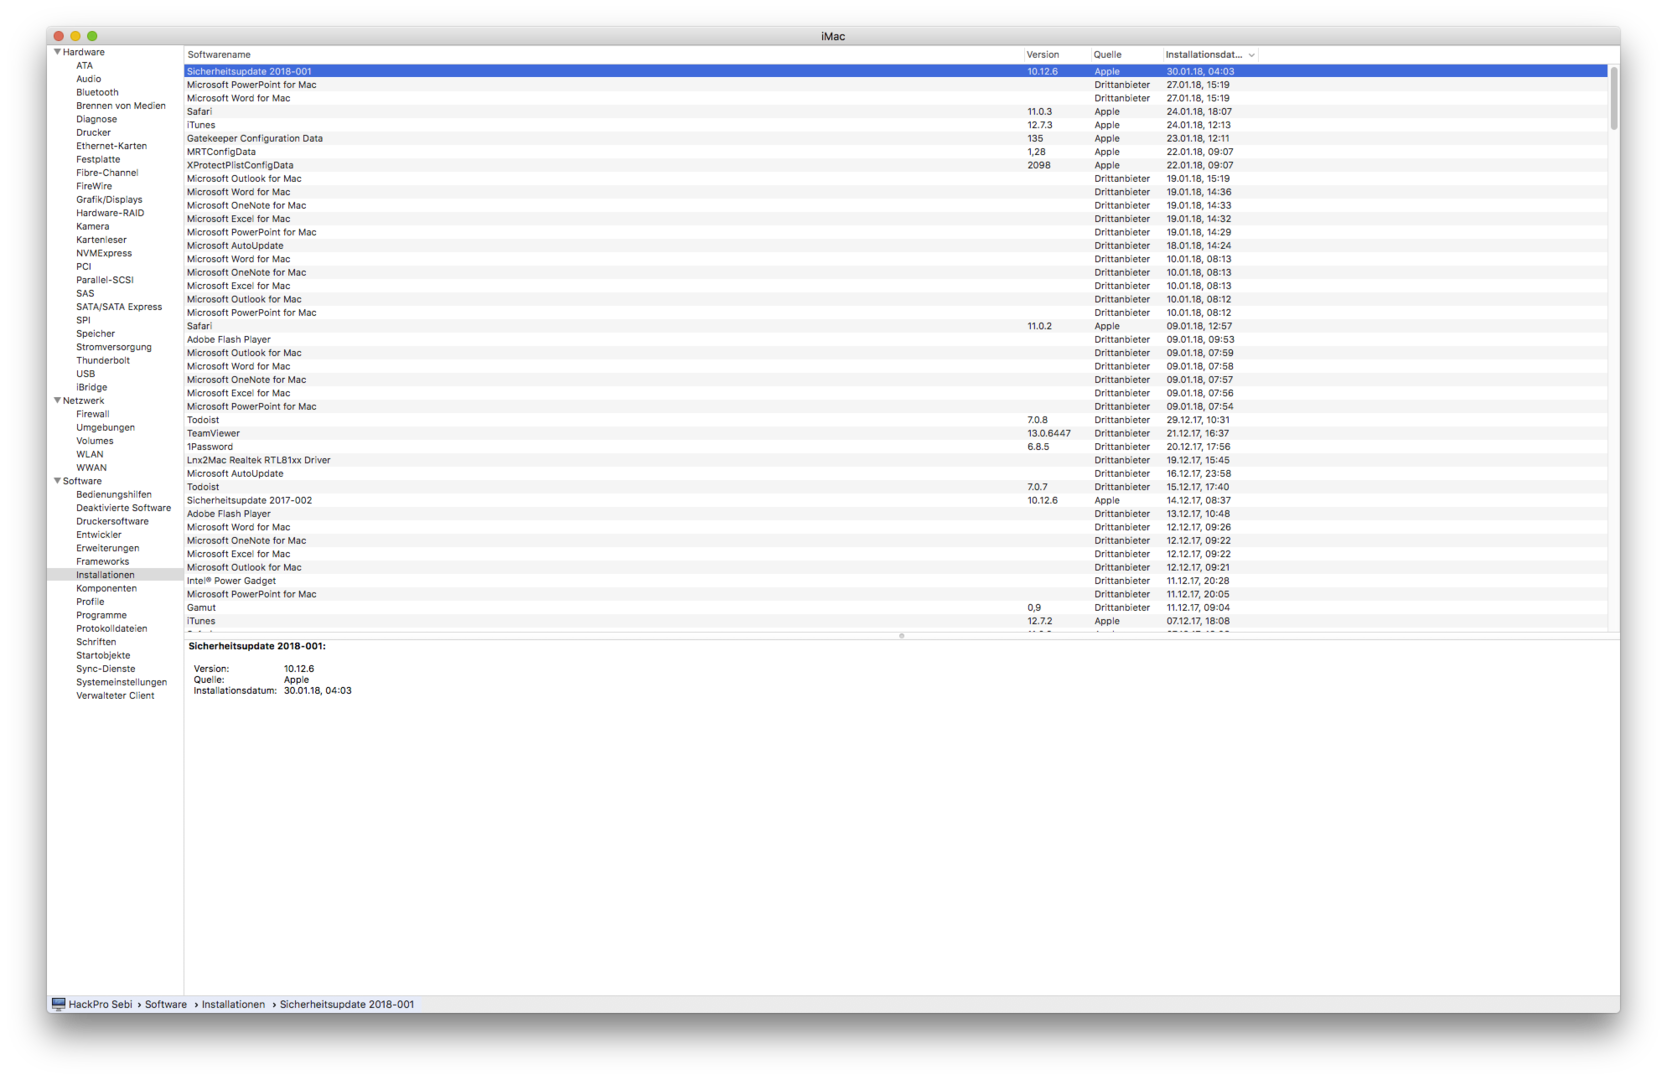Open the Kamera entry
The width and height of the screenshot is (1667, 1080).
coord(93,226)
